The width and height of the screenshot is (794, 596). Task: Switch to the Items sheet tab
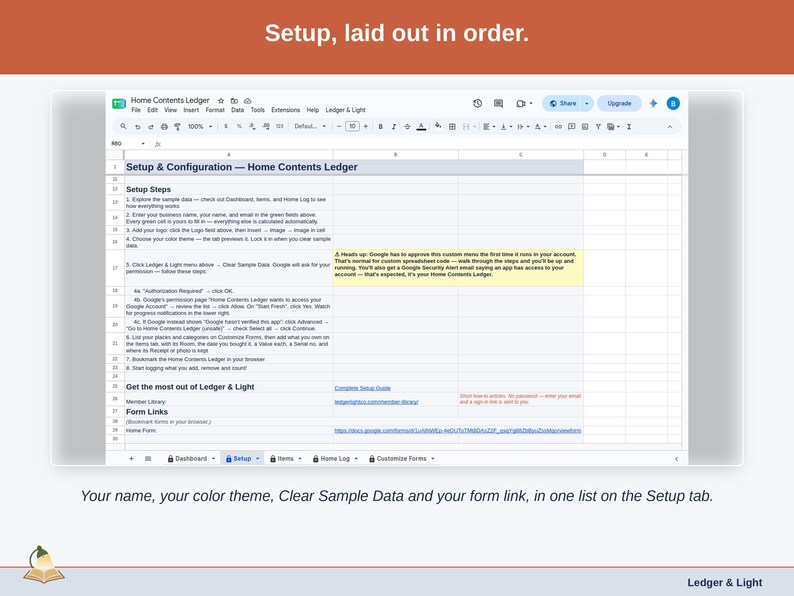pyautogui.click(x=286, y=459)
